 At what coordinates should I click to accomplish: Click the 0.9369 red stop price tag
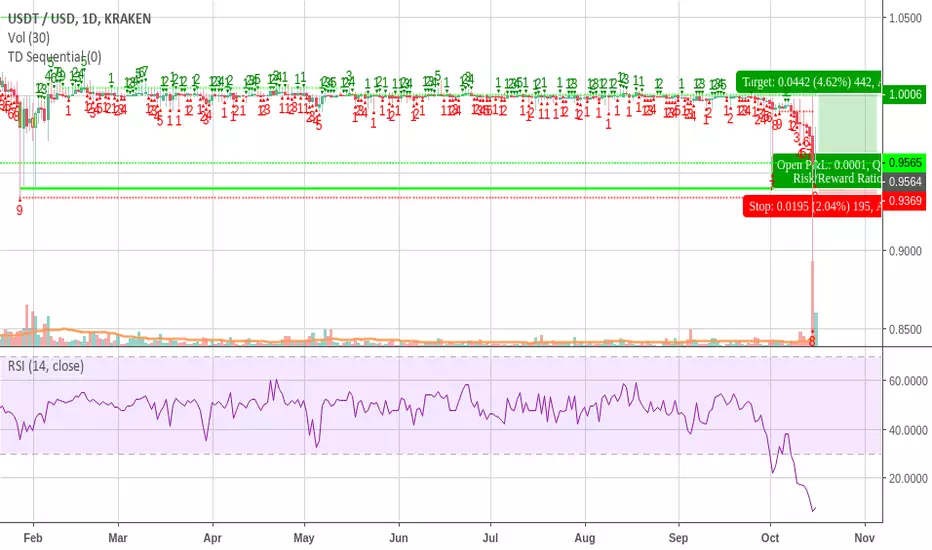click(904, 201)
